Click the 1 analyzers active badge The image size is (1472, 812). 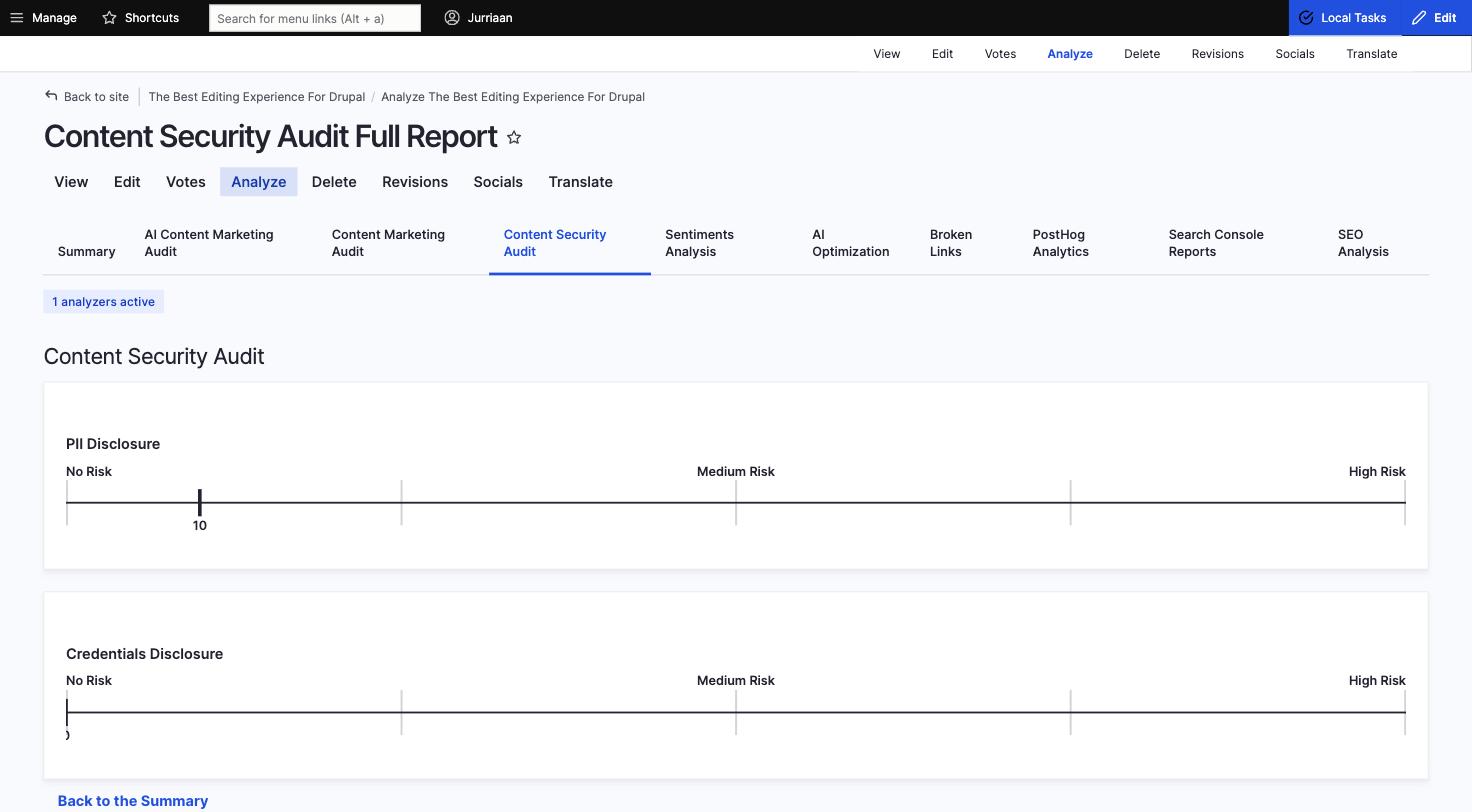coord(104,302)
